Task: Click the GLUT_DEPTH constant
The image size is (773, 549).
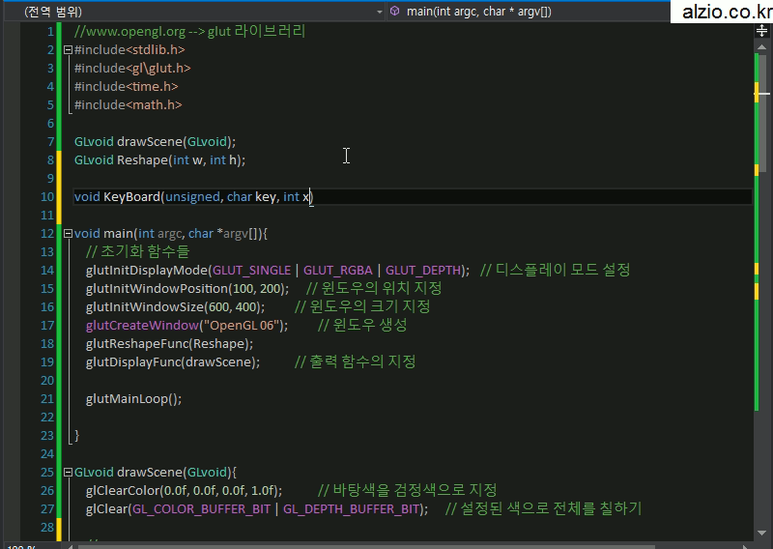Action: pos(423,271)
